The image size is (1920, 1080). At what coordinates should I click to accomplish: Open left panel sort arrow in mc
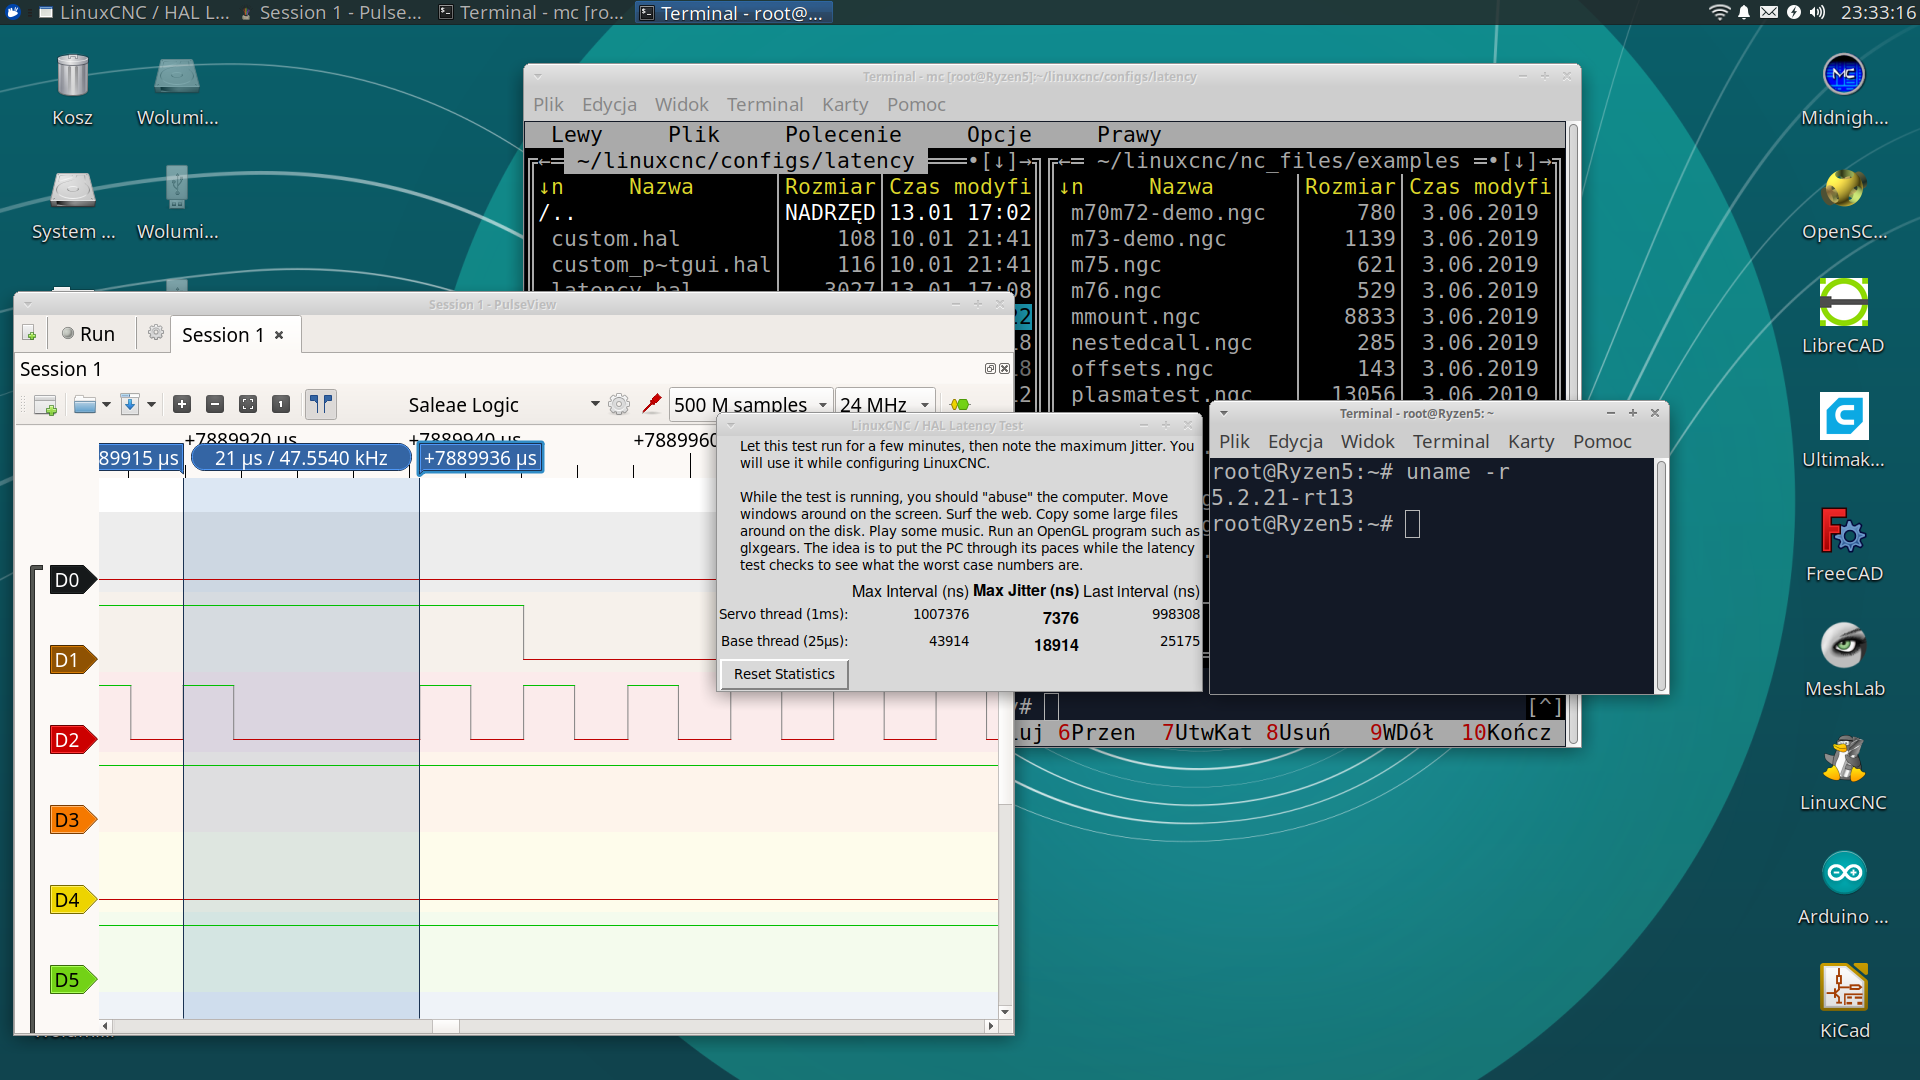click(550, 187)
